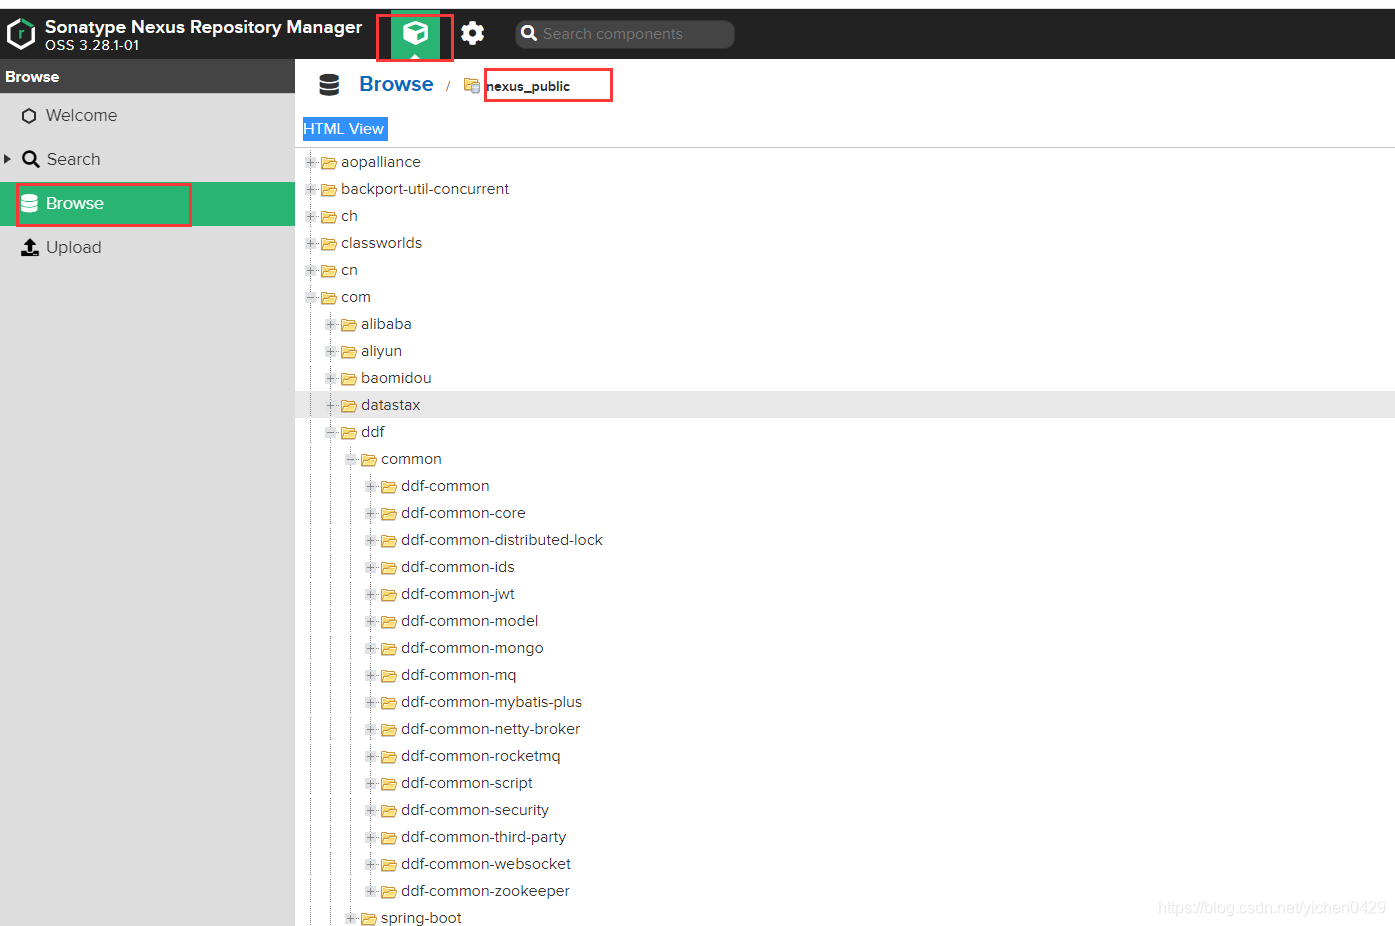Select the ddf-common-model row
1395x926 pixels.
tap(845, 621)
